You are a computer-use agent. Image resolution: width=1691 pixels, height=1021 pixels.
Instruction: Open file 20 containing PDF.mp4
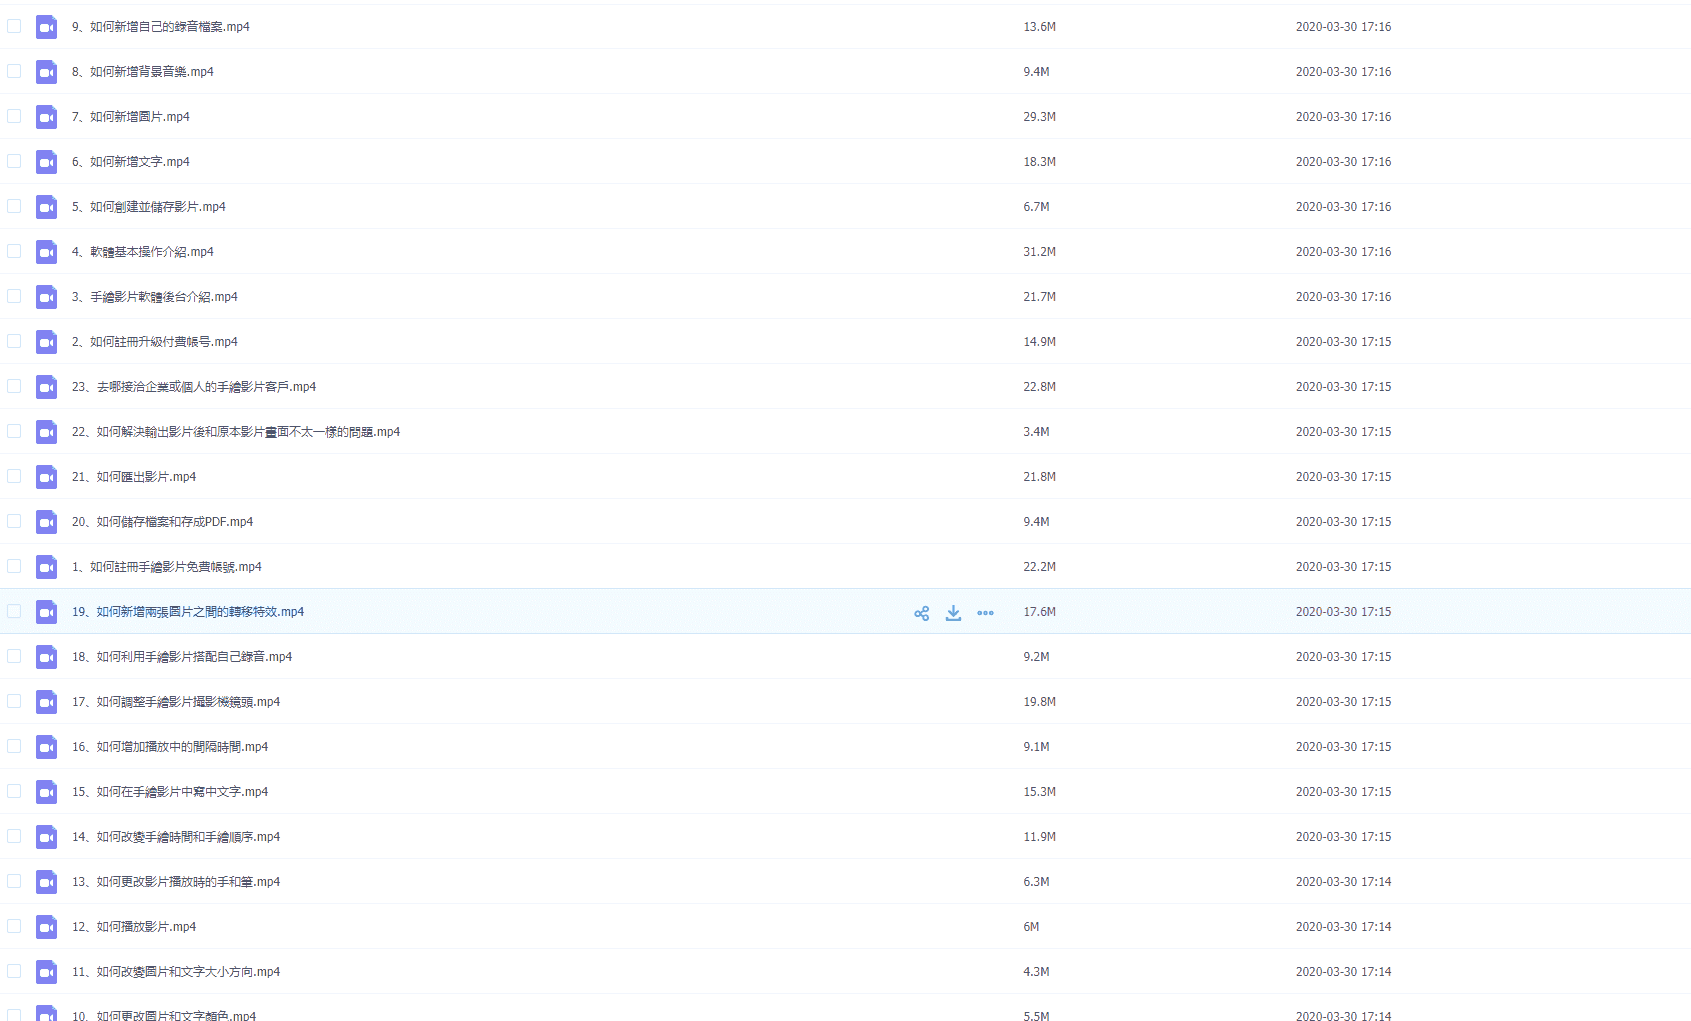(162, 522)
